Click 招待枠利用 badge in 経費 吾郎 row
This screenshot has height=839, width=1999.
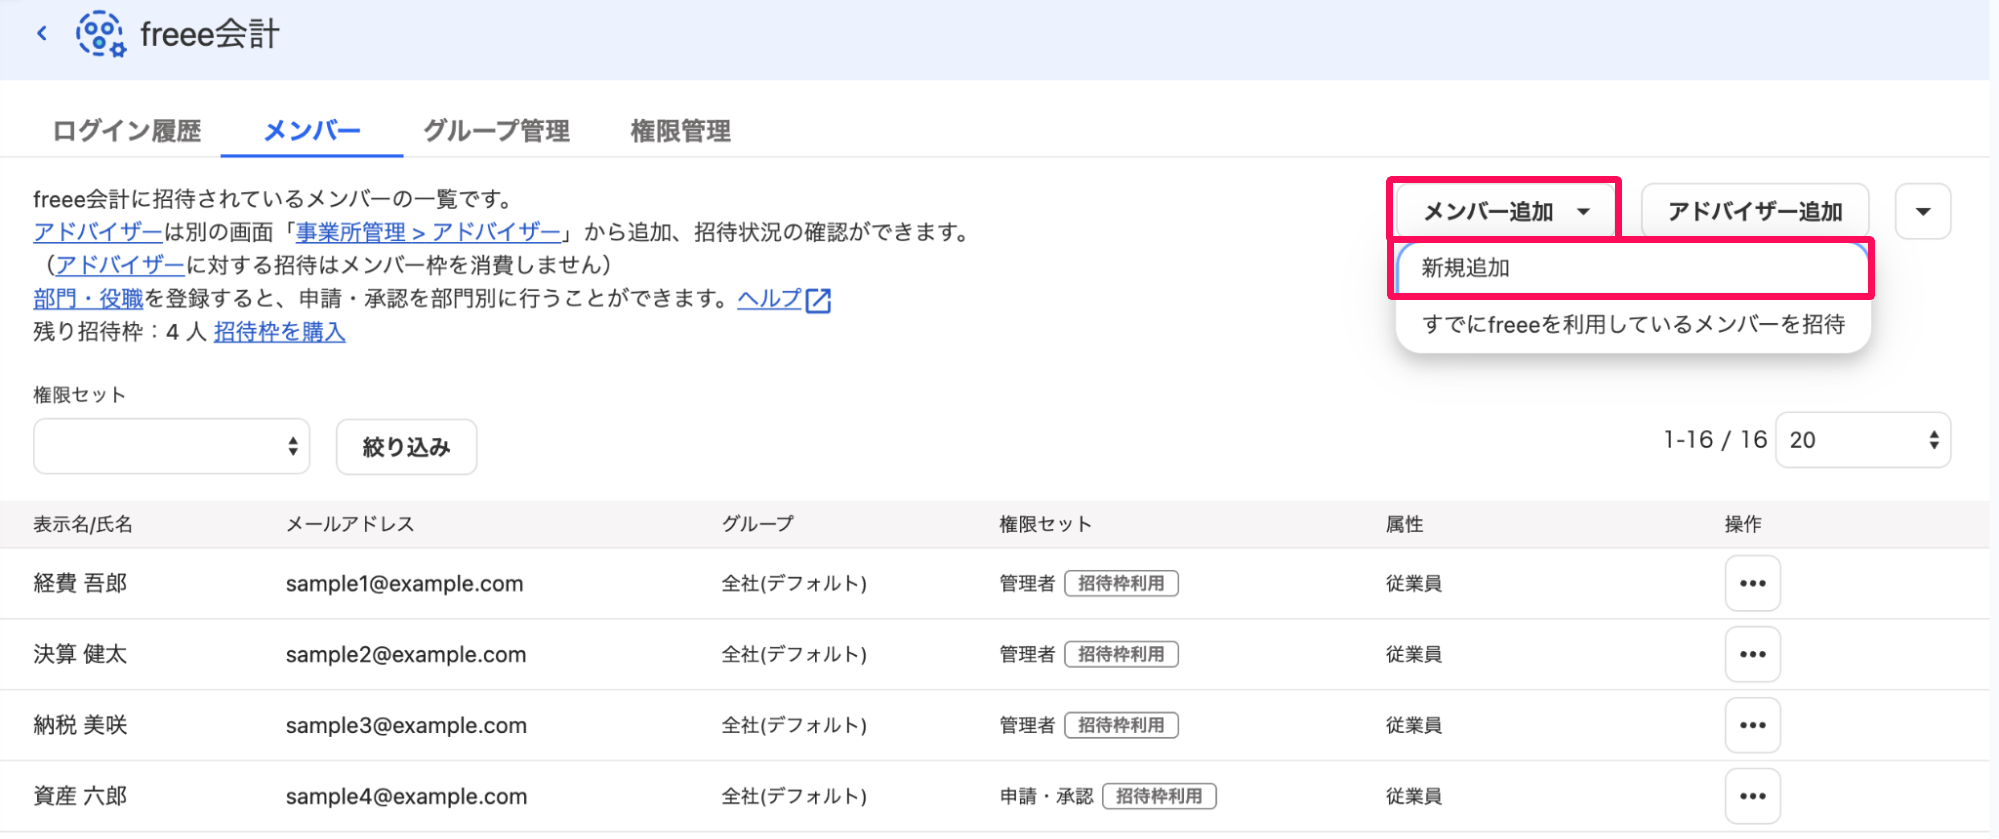[1121, 583]
